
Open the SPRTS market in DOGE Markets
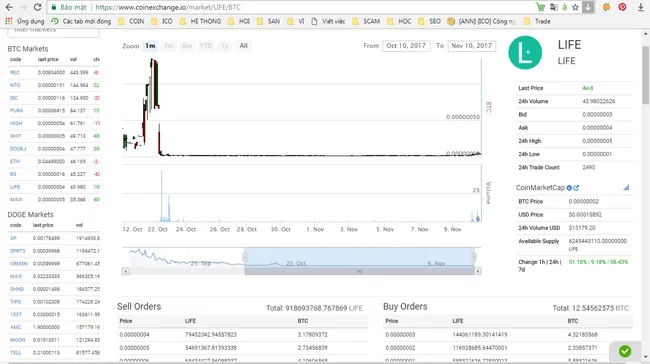coord(17,251)
